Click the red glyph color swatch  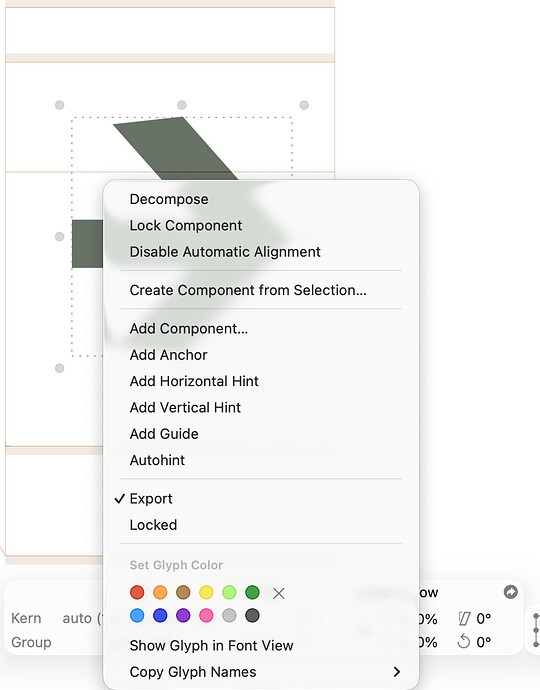[137, 592]
